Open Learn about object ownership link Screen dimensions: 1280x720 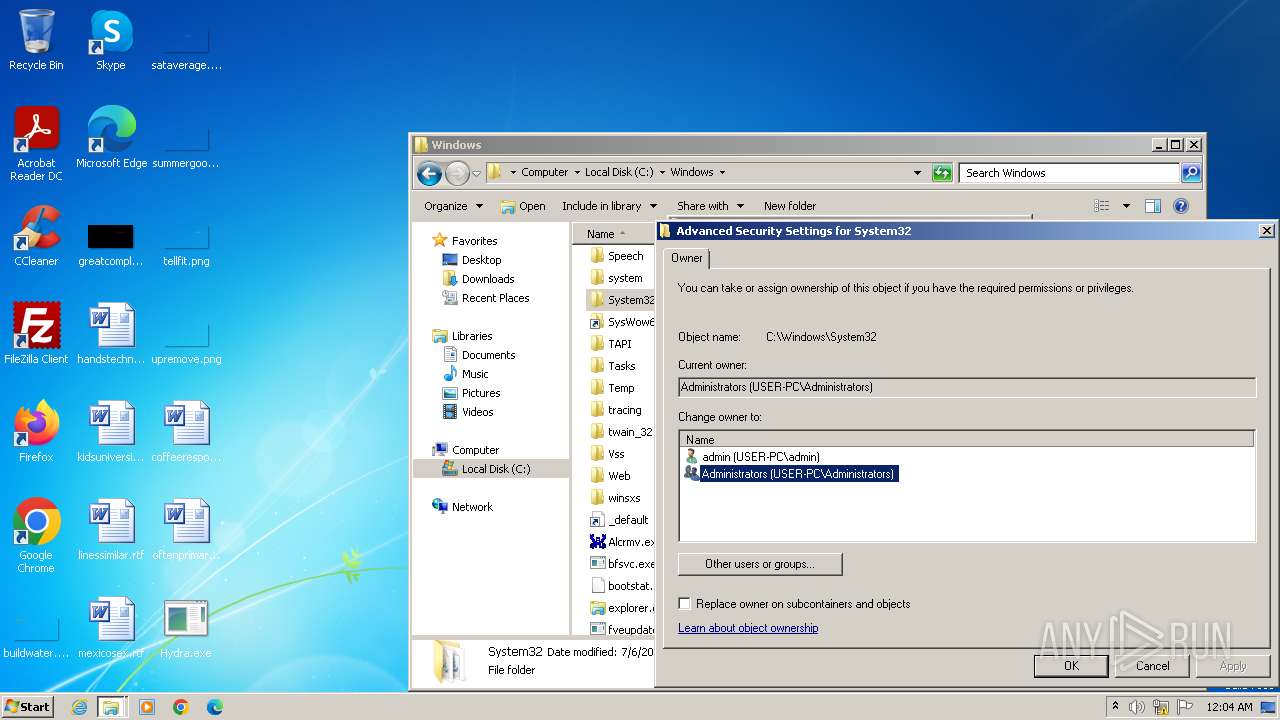(748, 628)
